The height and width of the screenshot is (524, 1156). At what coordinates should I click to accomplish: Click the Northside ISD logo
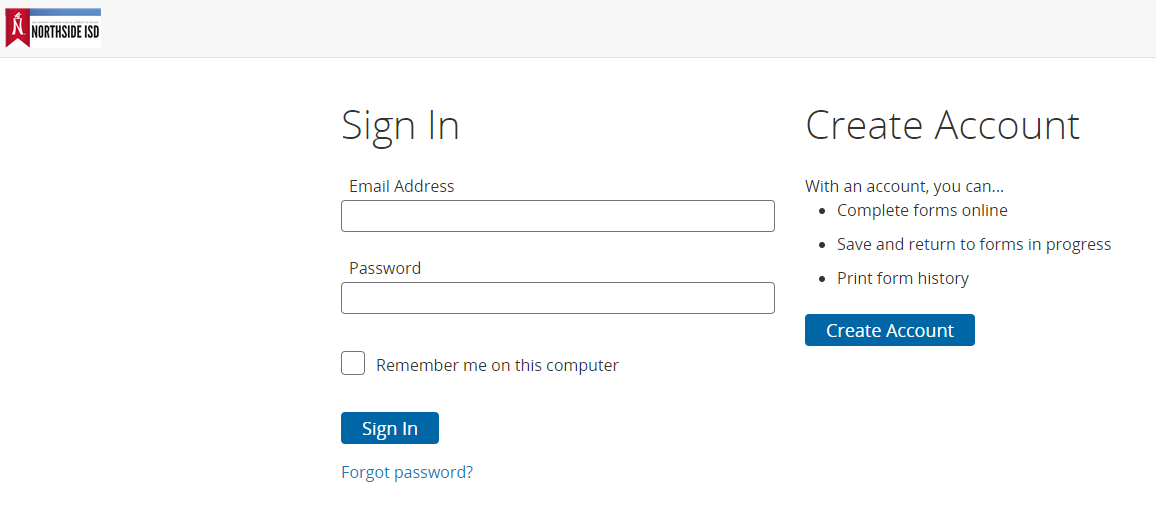[x=53, y=28]
